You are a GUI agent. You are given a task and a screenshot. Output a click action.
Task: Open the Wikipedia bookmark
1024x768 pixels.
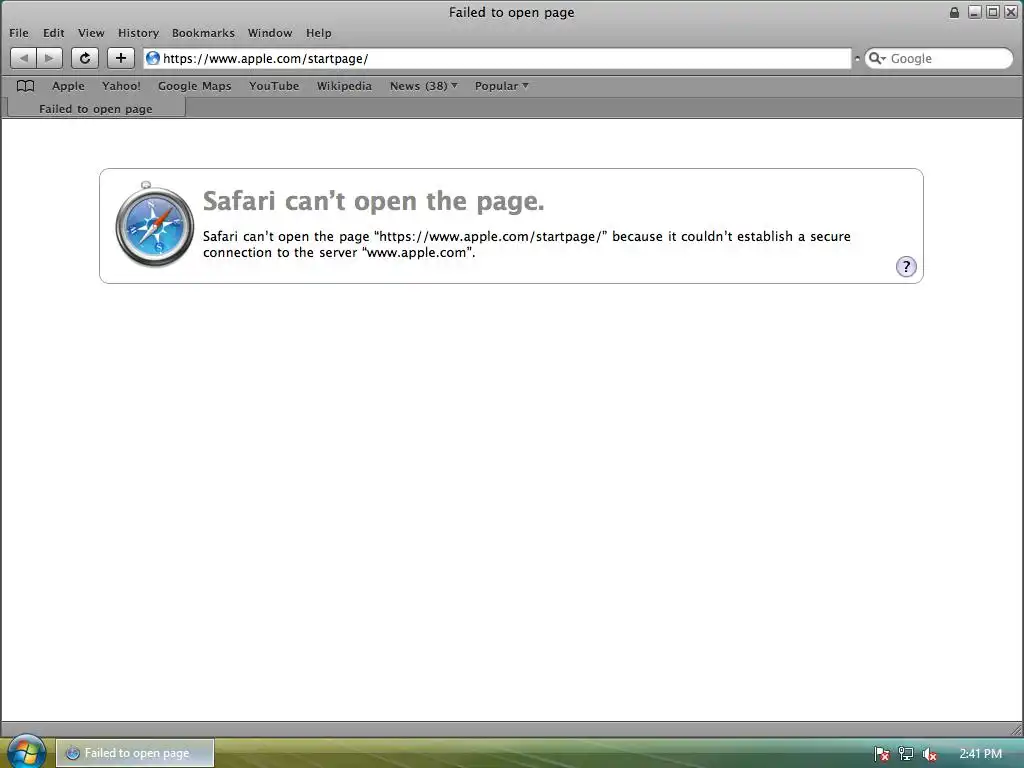click(344, 86)
